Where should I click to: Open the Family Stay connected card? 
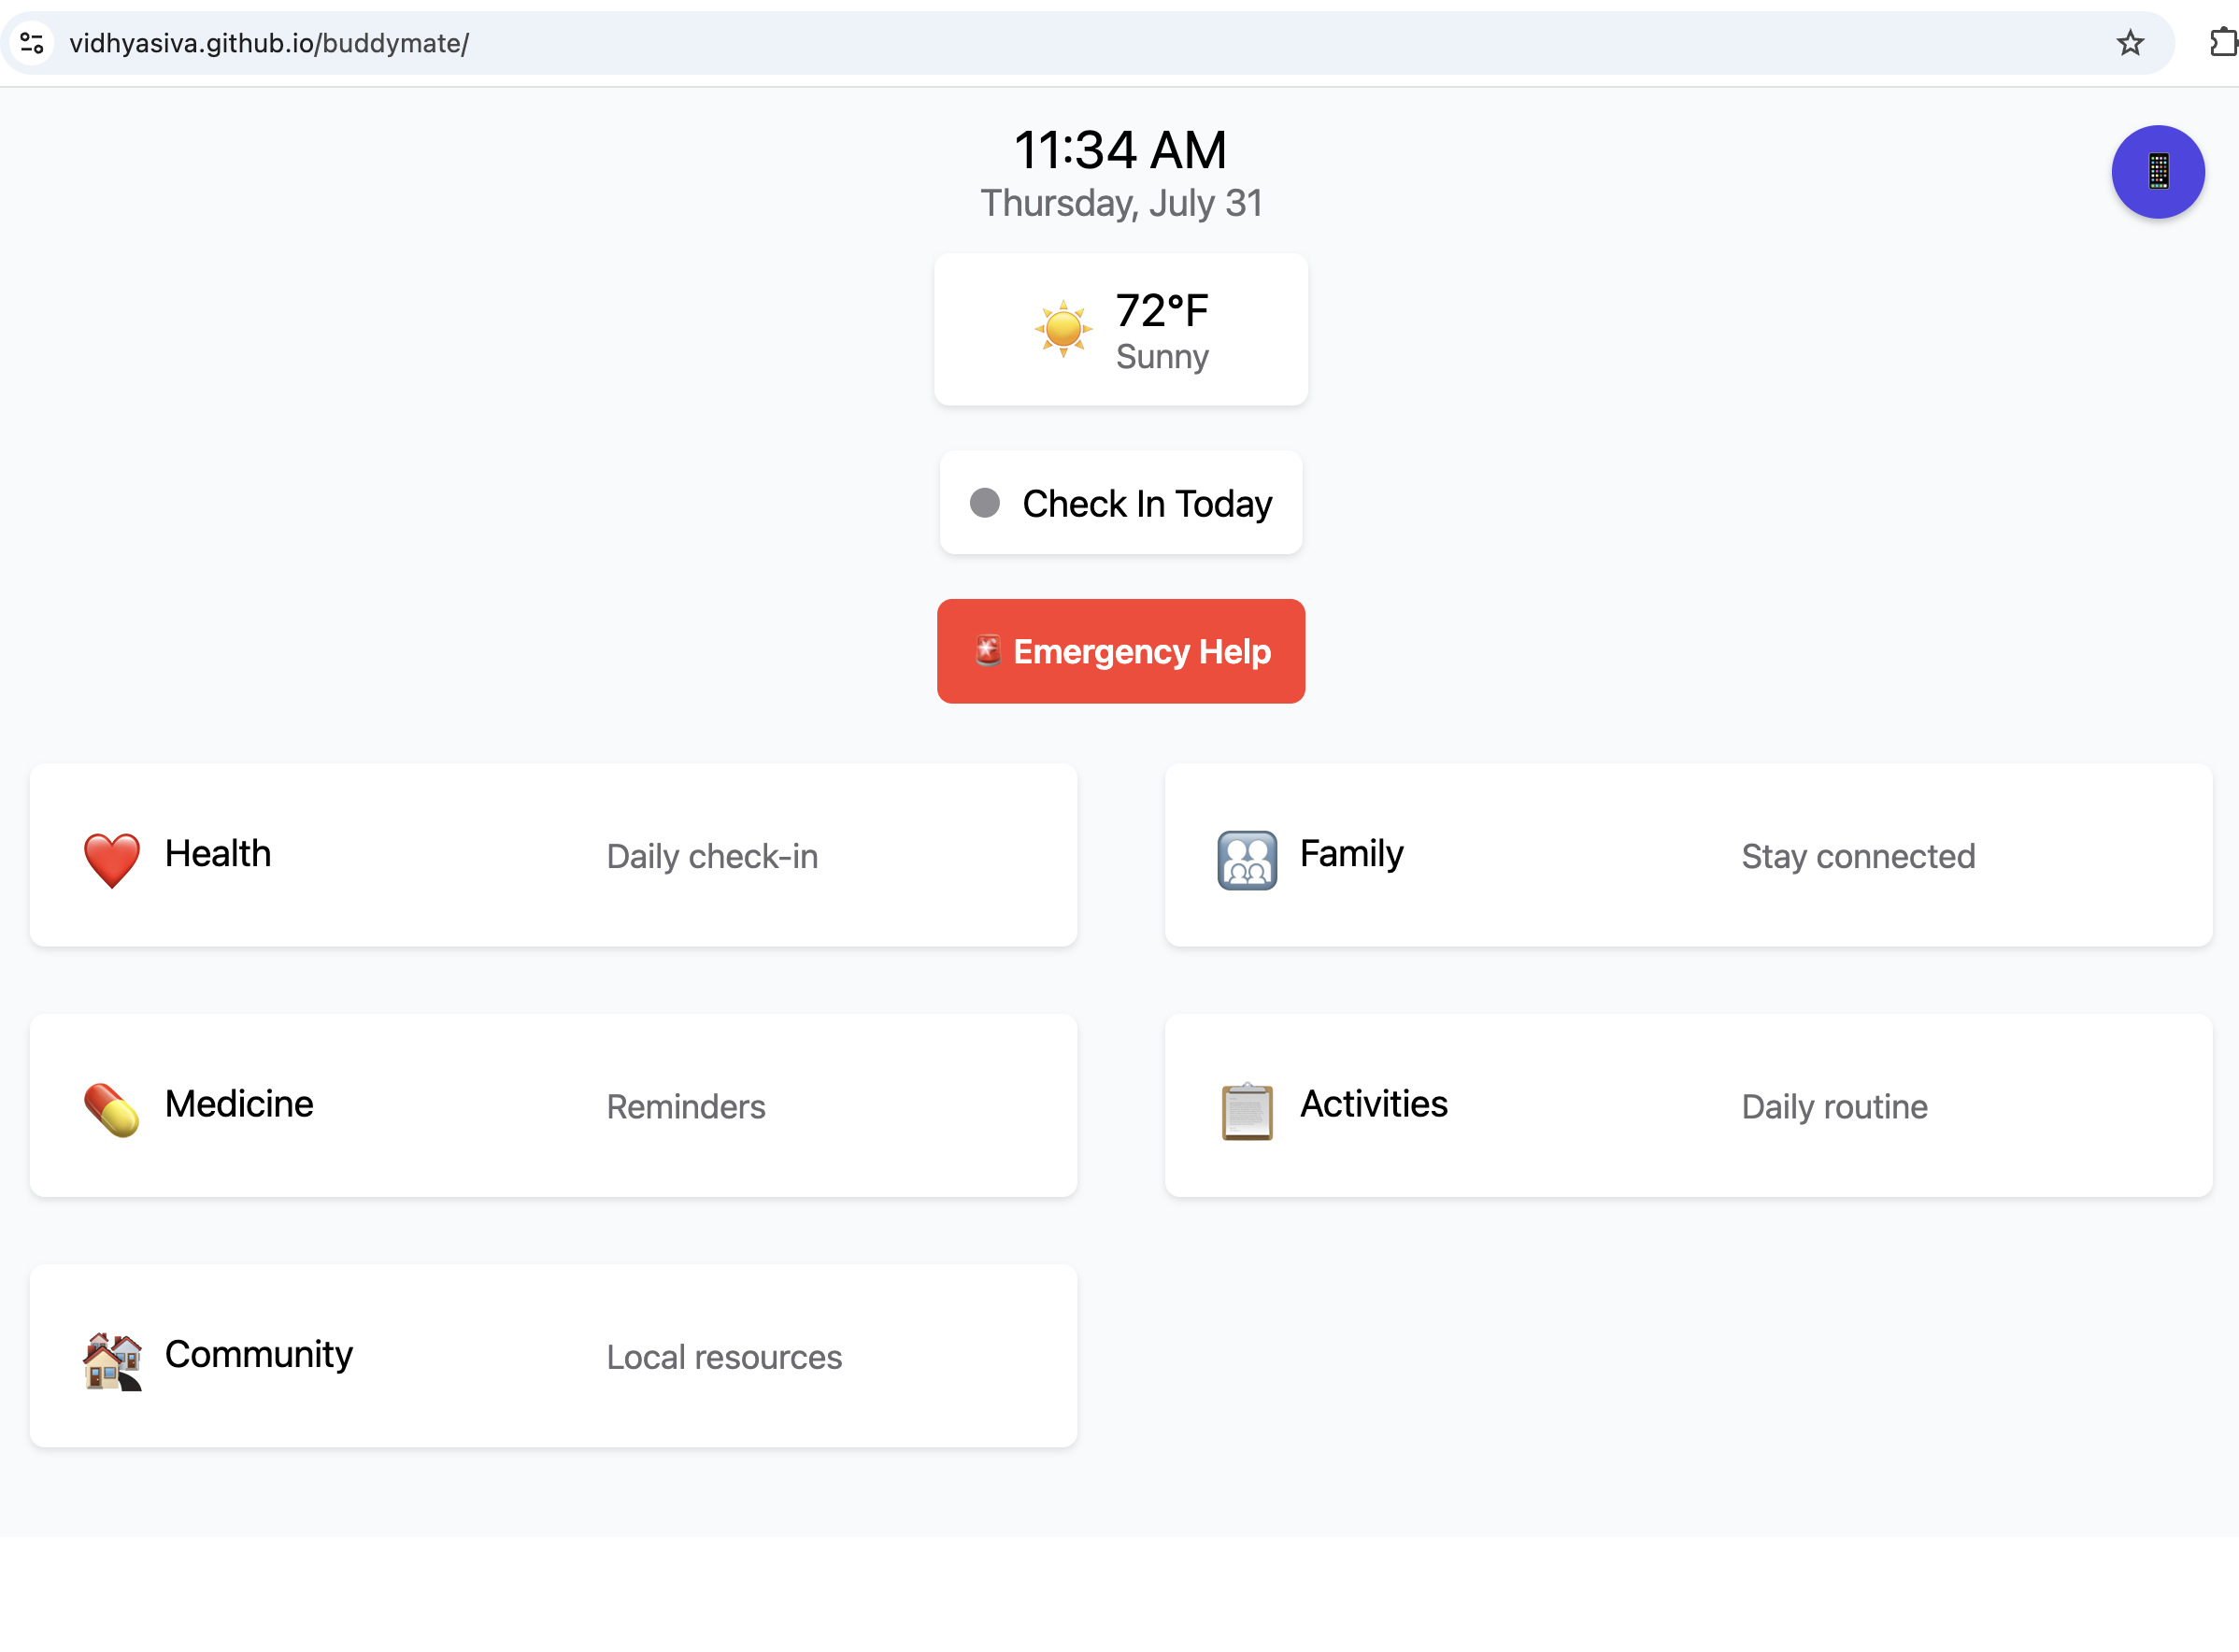(x=1687, y=855)
